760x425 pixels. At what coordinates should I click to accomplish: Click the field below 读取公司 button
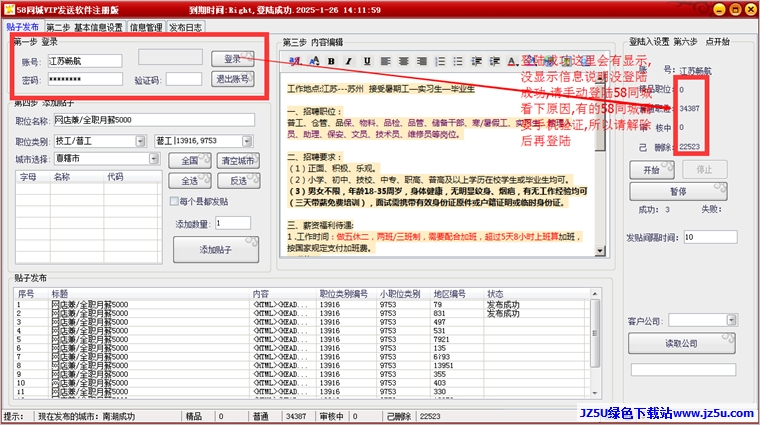(x=683, y=369)
